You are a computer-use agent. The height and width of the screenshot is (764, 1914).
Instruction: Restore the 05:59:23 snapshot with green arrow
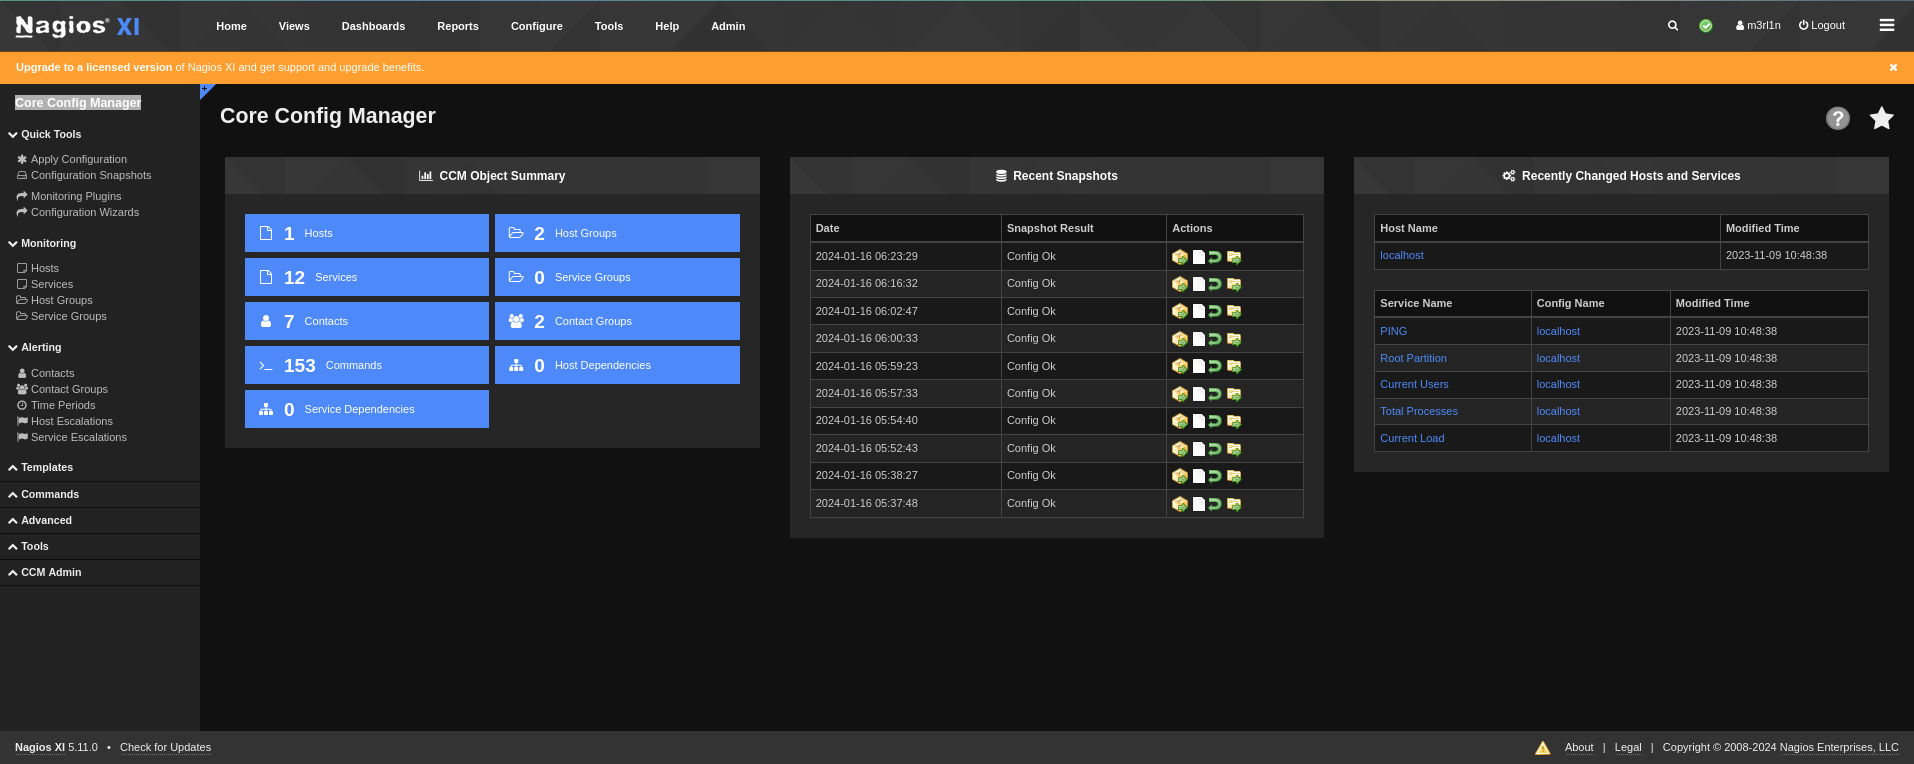(1215, 366)
